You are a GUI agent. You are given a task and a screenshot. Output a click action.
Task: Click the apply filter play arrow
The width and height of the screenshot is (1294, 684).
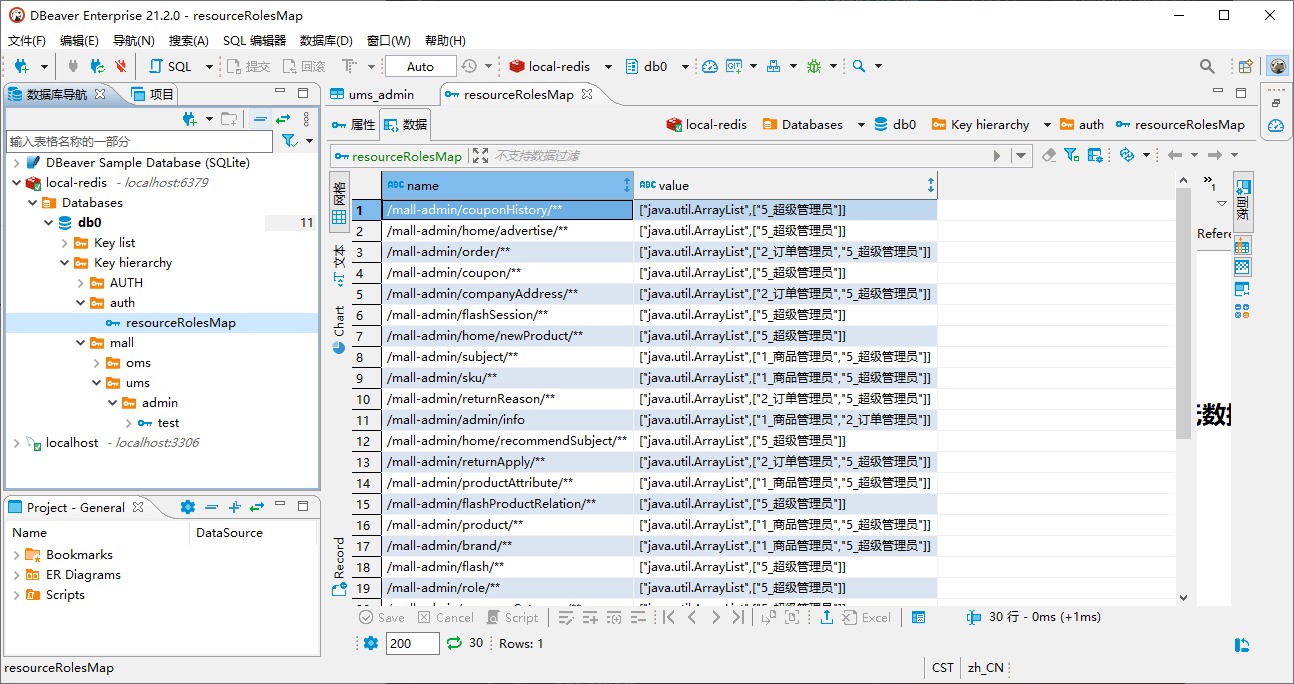(x=997, y=156)
